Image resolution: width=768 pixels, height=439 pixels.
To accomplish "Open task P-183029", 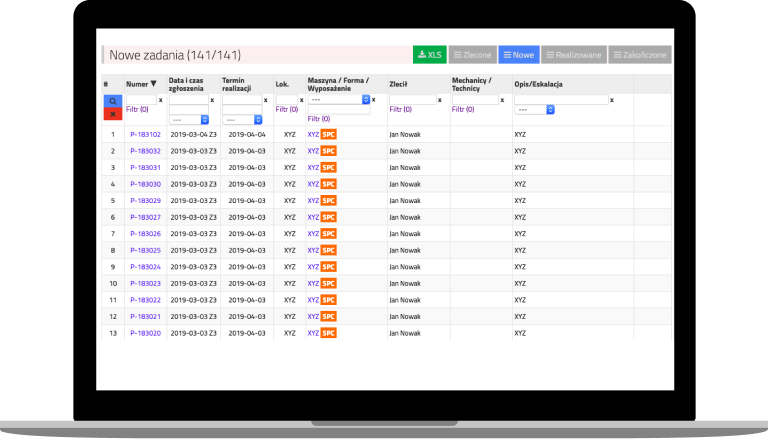I will (x=145, y=200).
